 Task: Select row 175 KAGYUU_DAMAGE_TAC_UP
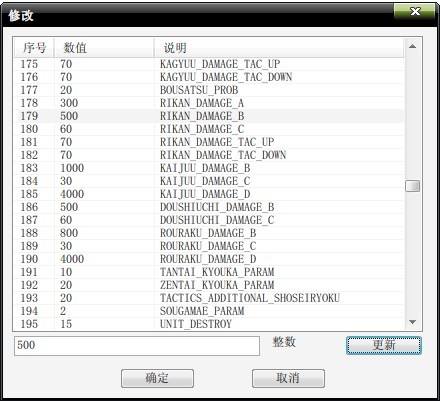tap(209, 64)
